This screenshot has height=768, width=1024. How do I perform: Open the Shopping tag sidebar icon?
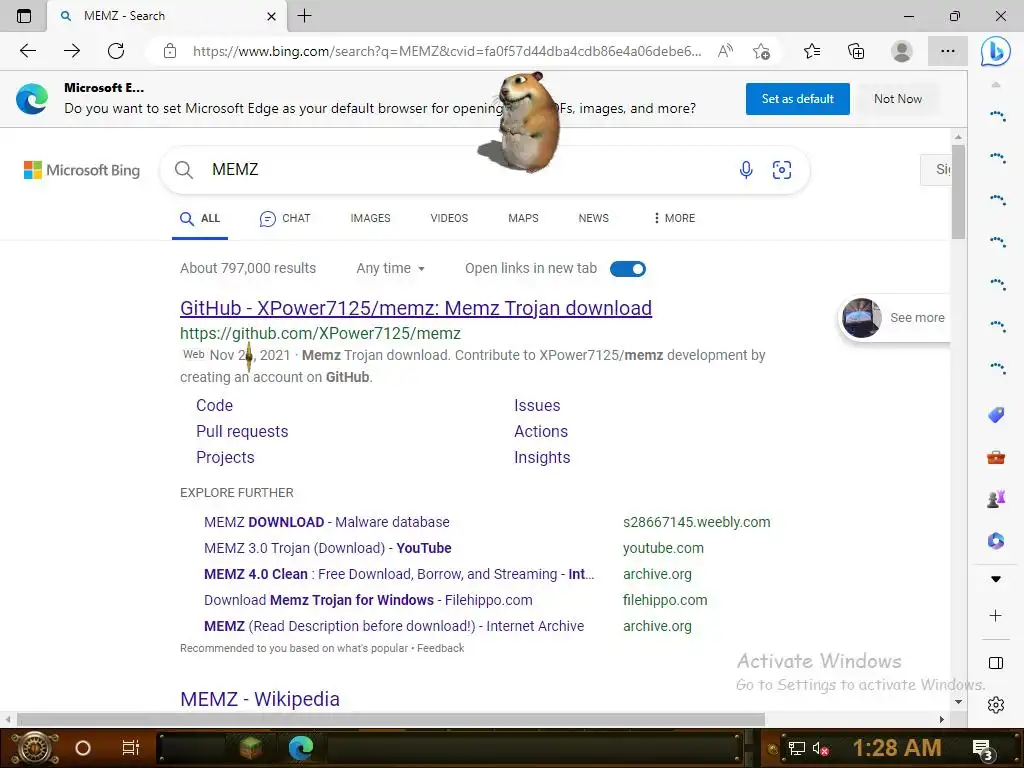996,415
